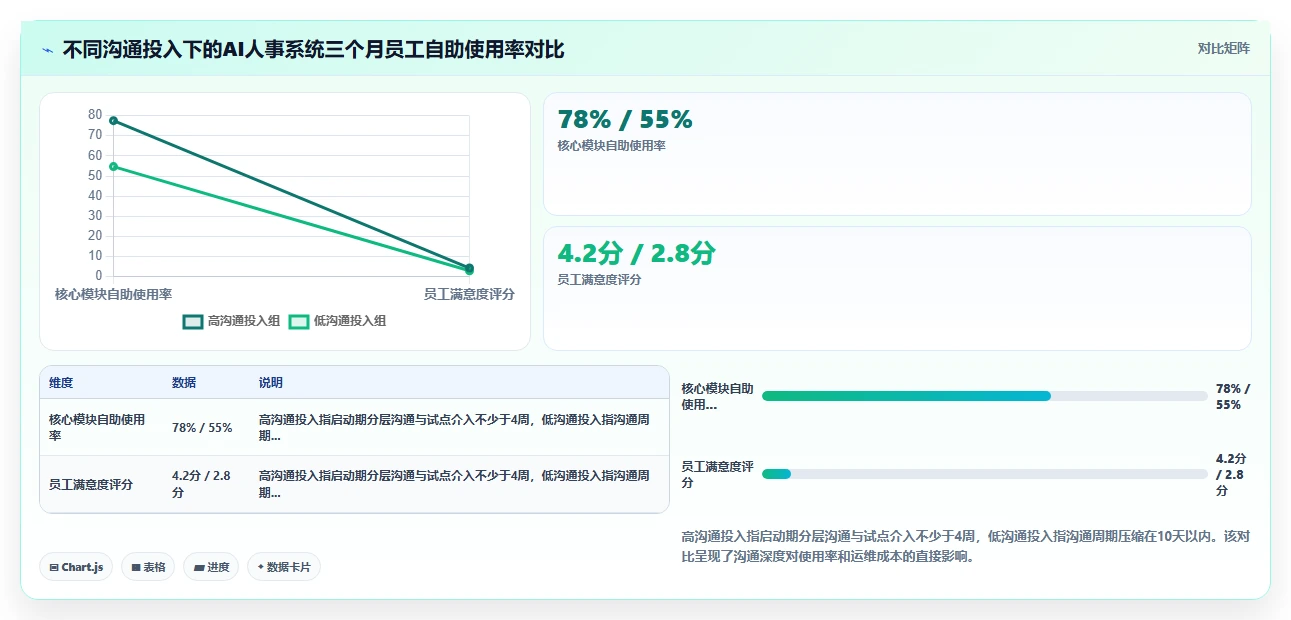The height and width of the screenshot is (620, 1291).
Task: Click the 80 value on the chart y-axis
Action: [95, 114]
